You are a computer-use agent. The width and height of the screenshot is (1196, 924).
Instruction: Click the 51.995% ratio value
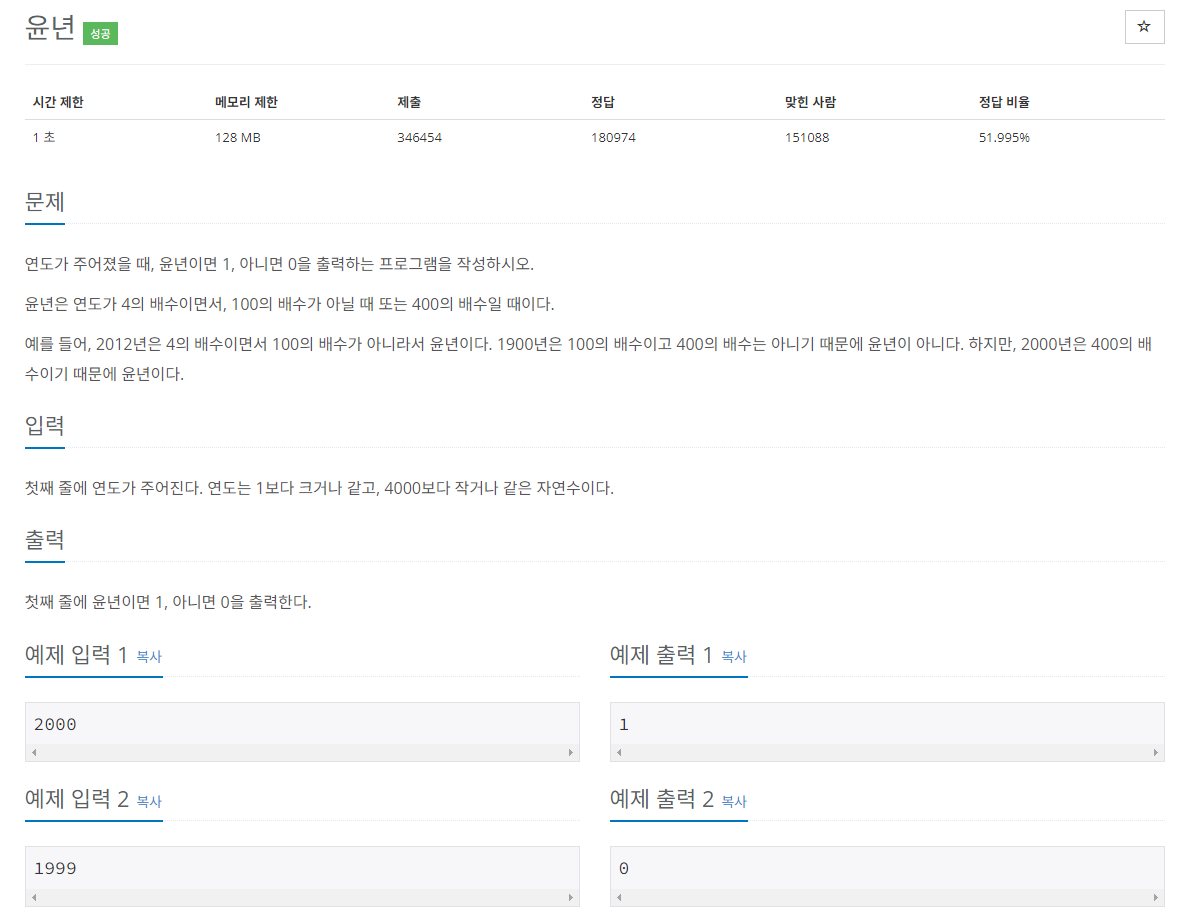point(1004,137)
